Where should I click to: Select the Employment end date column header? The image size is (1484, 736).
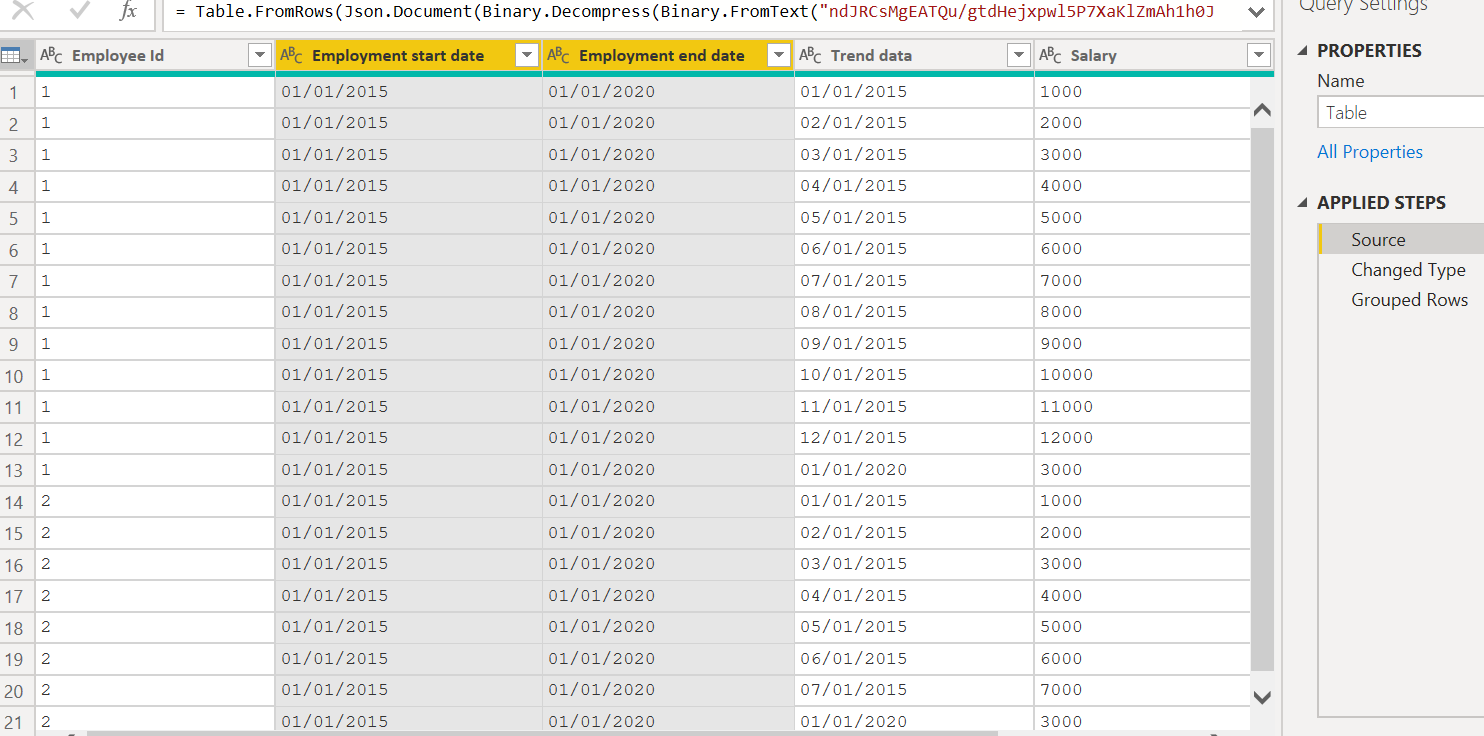(668, 56)
